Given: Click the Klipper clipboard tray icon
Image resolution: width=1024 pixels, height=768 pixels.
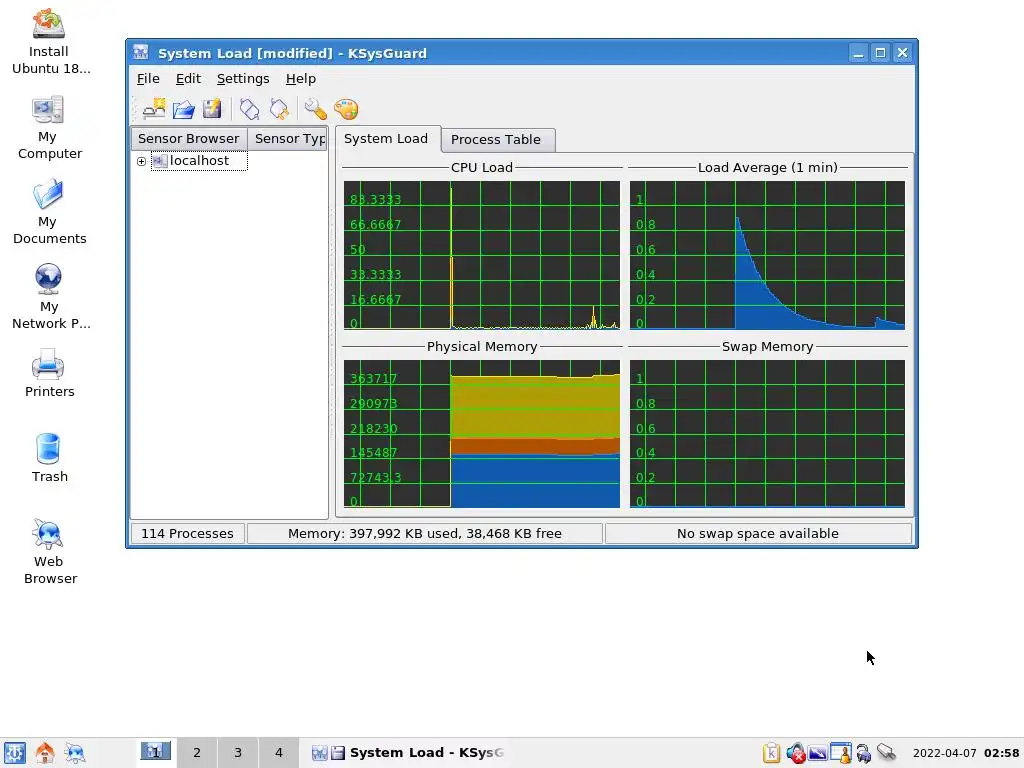Looking at the screenshot, I should pyautogui.click(x=771, y=753).
